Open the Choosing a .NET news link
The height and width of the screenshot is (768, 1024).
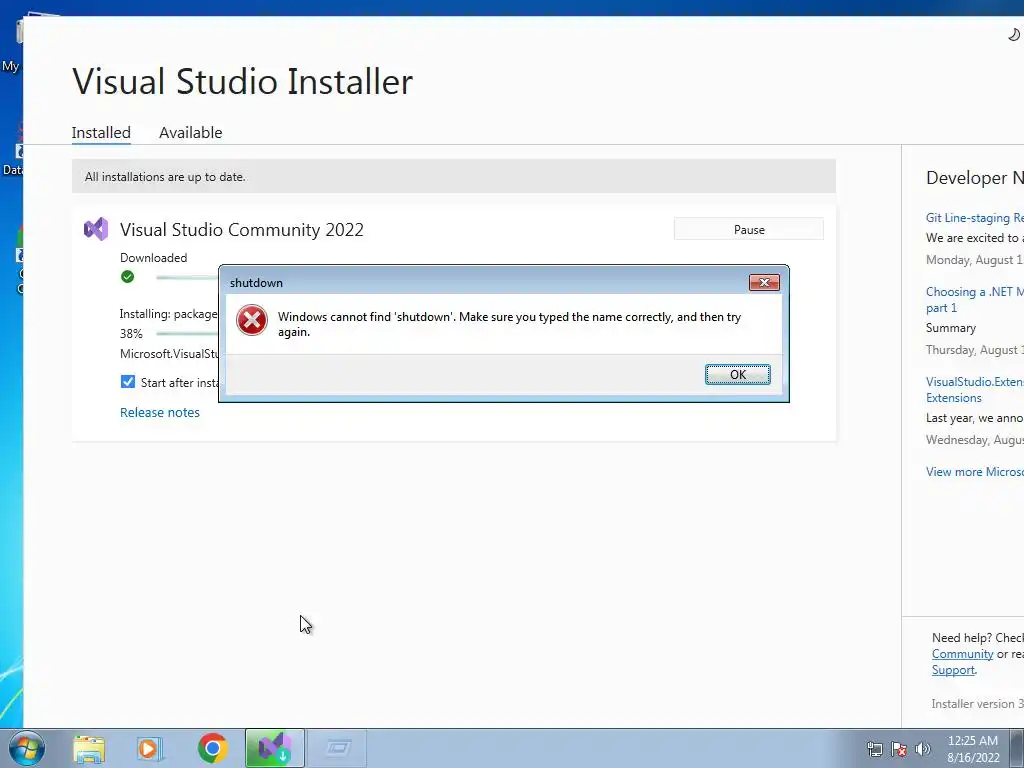coord(974,299)
